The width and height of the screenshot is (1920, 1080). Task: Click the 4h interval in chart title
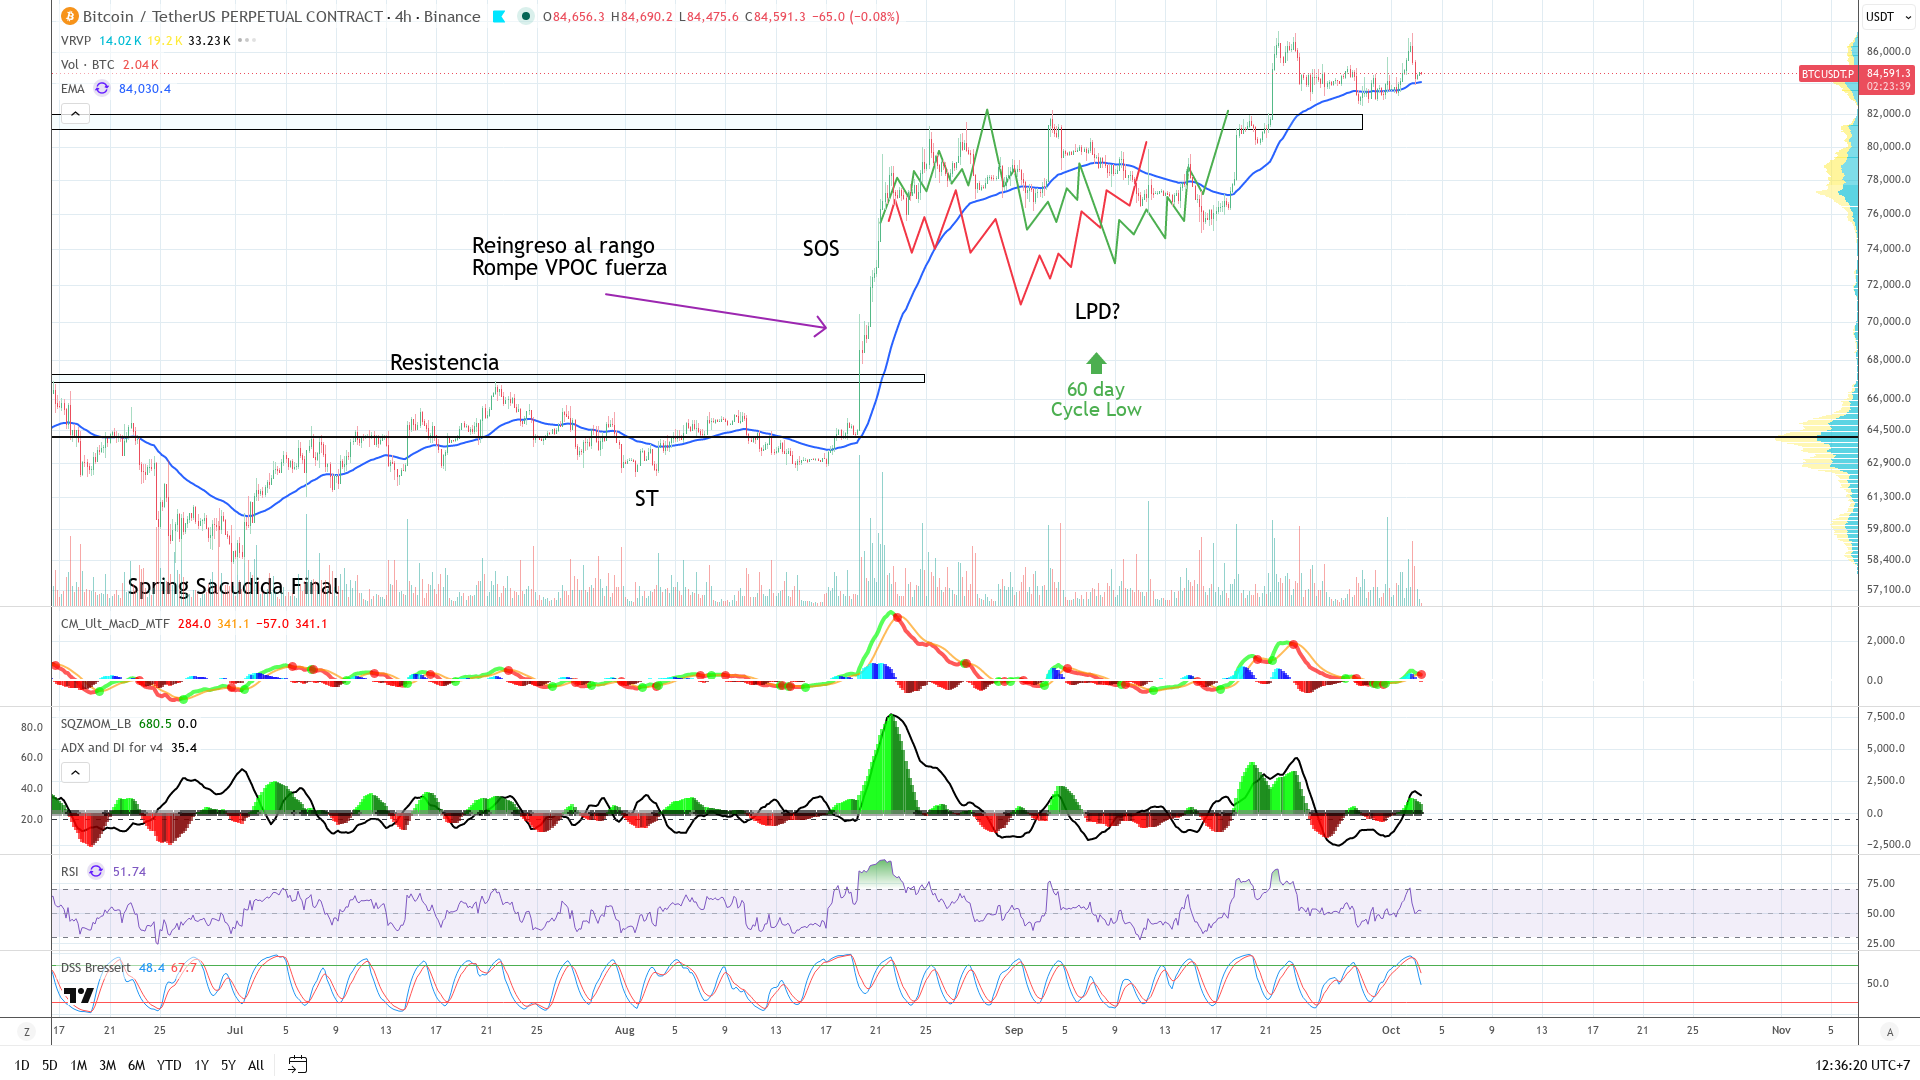(x=403, y=16)
